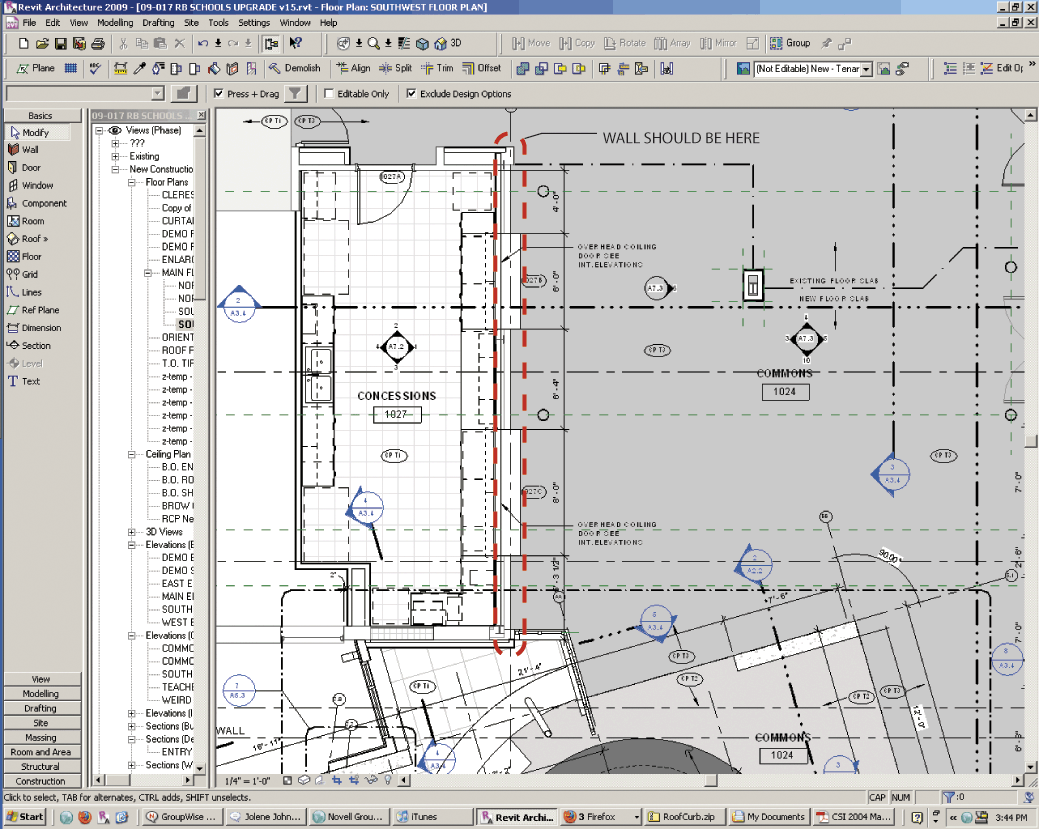
Task: Uncheck Exclude Design Options
Action: tap(411, 94)
